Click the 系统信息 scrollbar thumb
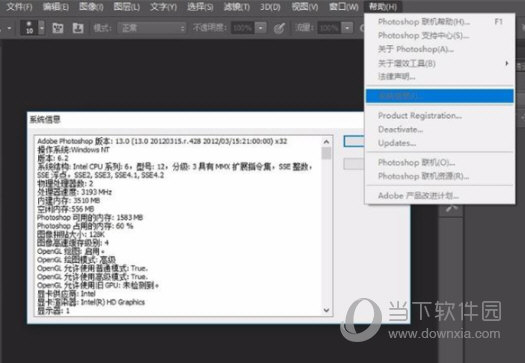The width and height of the screenshot is (525, 363). click(x=326, y=153)
